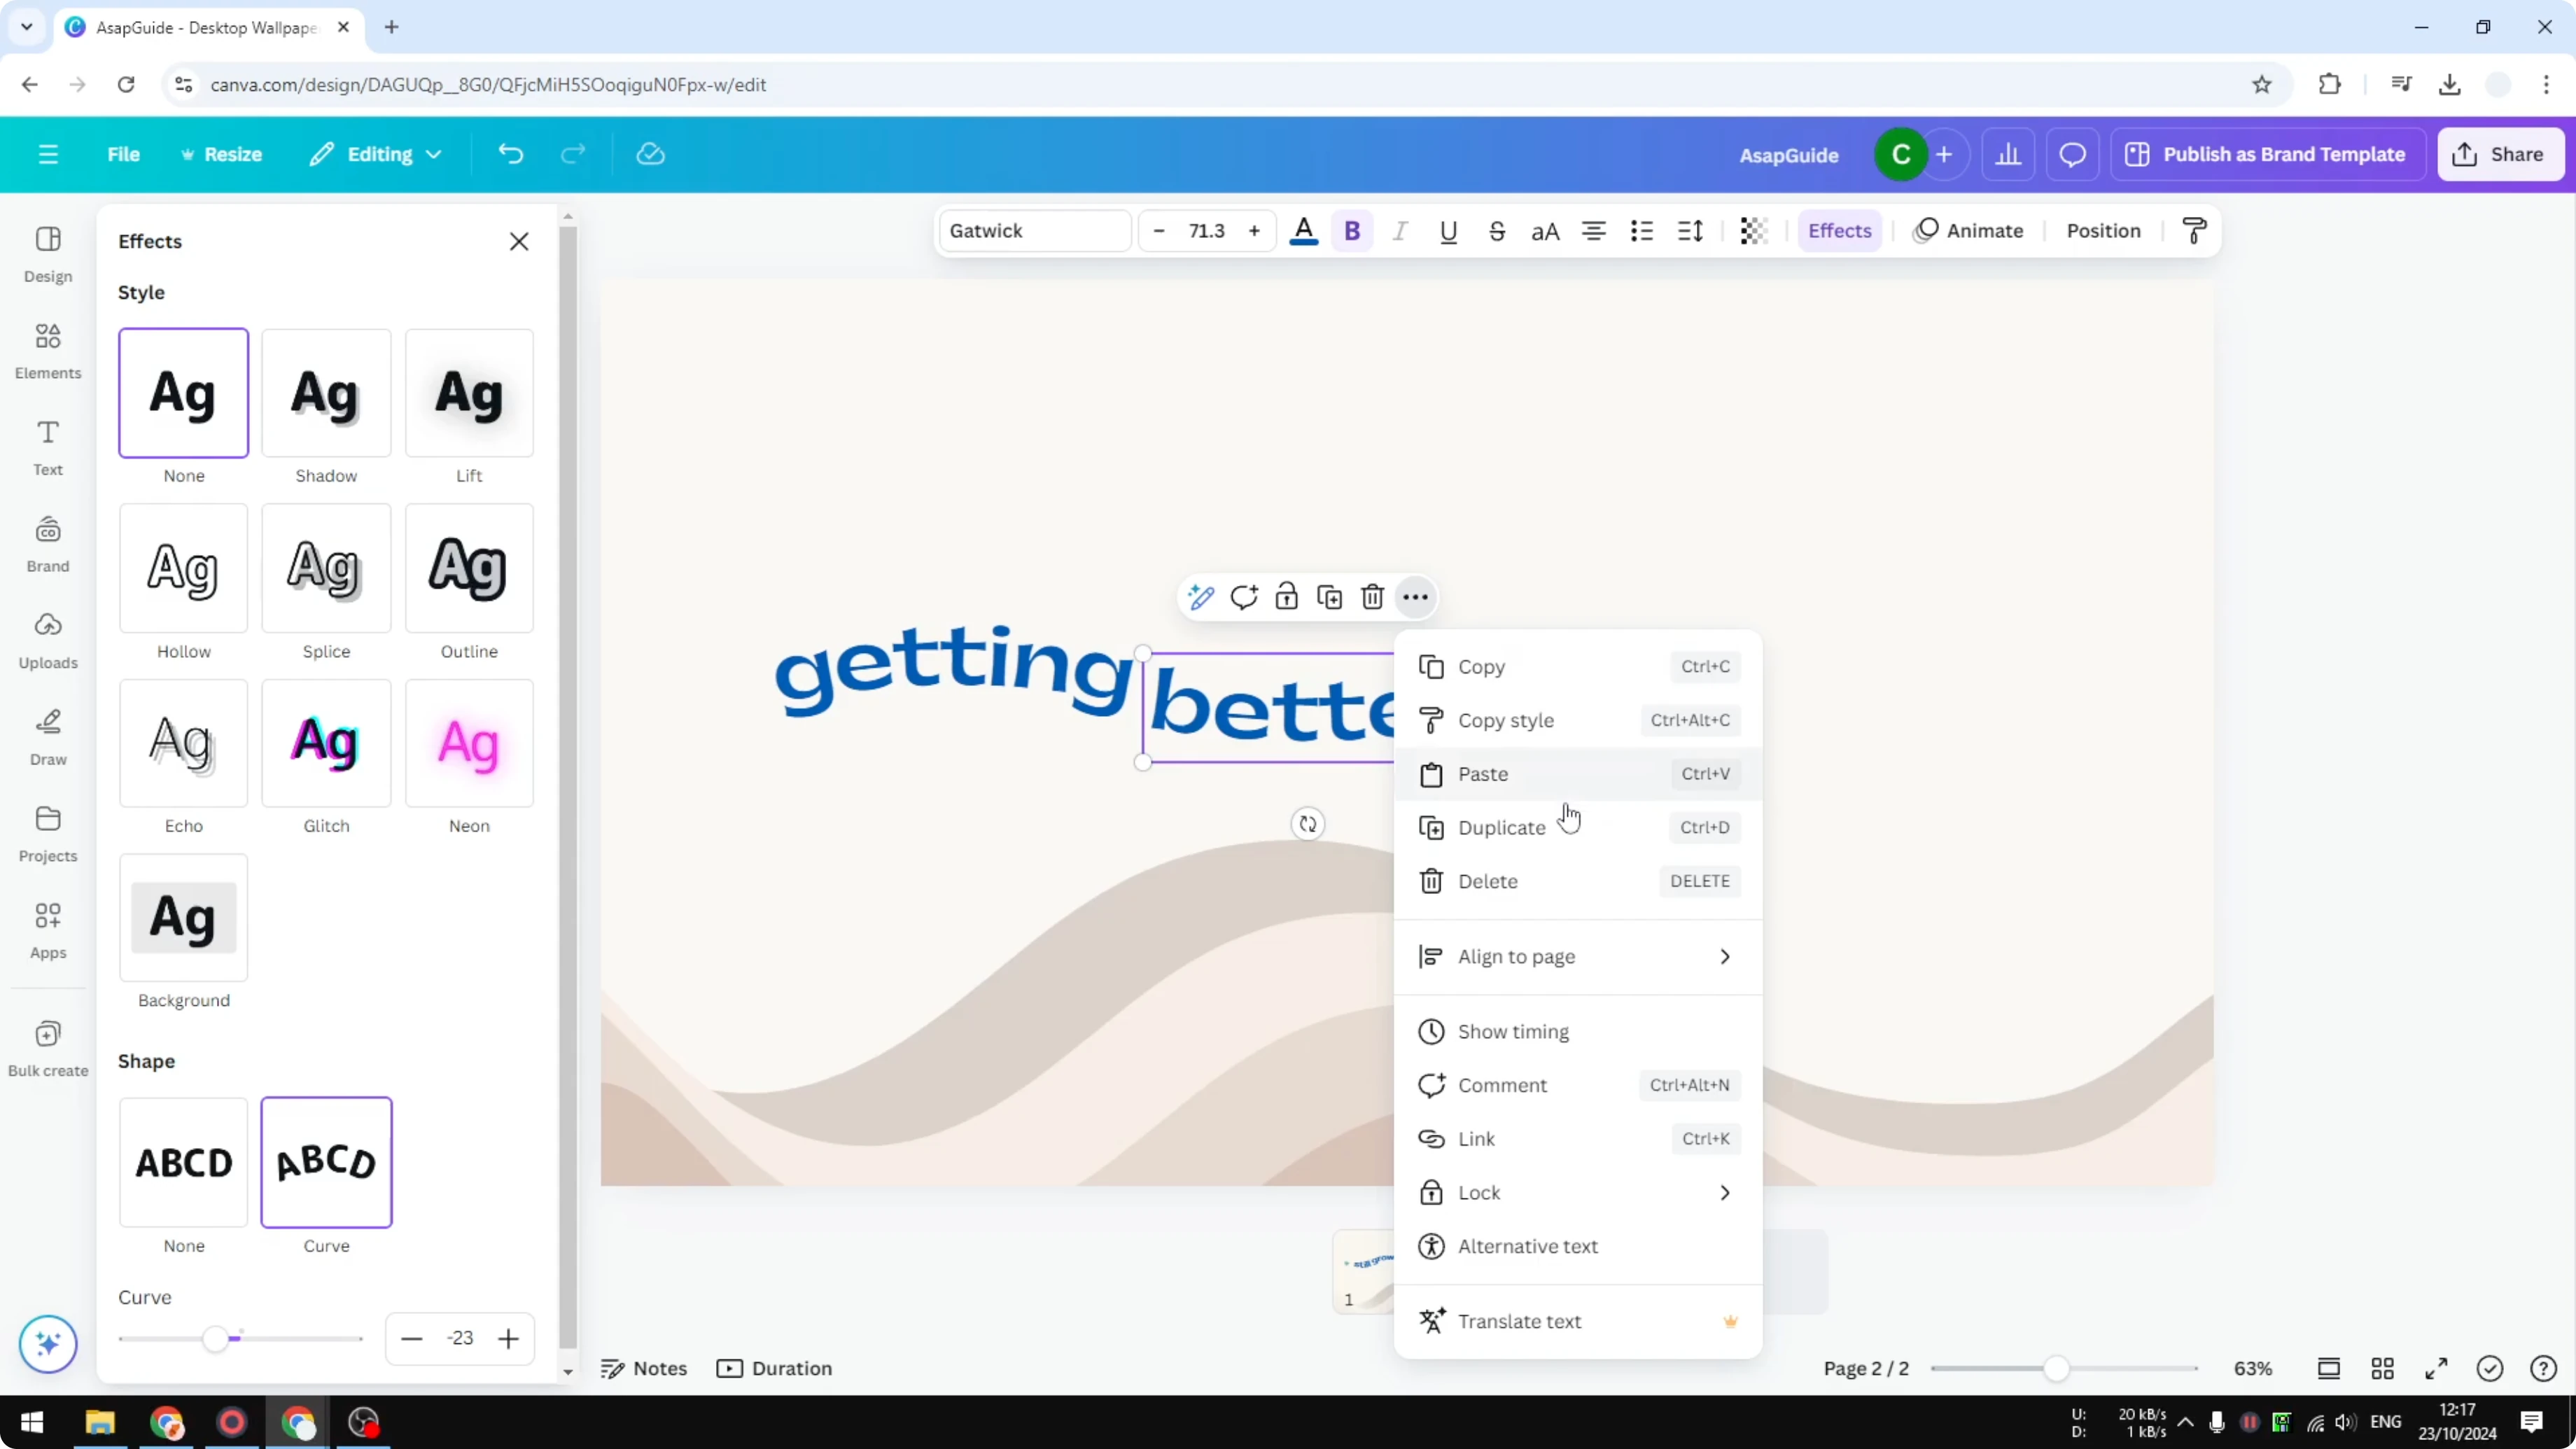Open the Editing mode dropdown
This screenshot has height=1449, width=2576.
pyautogui.click(x=376, y=154)
